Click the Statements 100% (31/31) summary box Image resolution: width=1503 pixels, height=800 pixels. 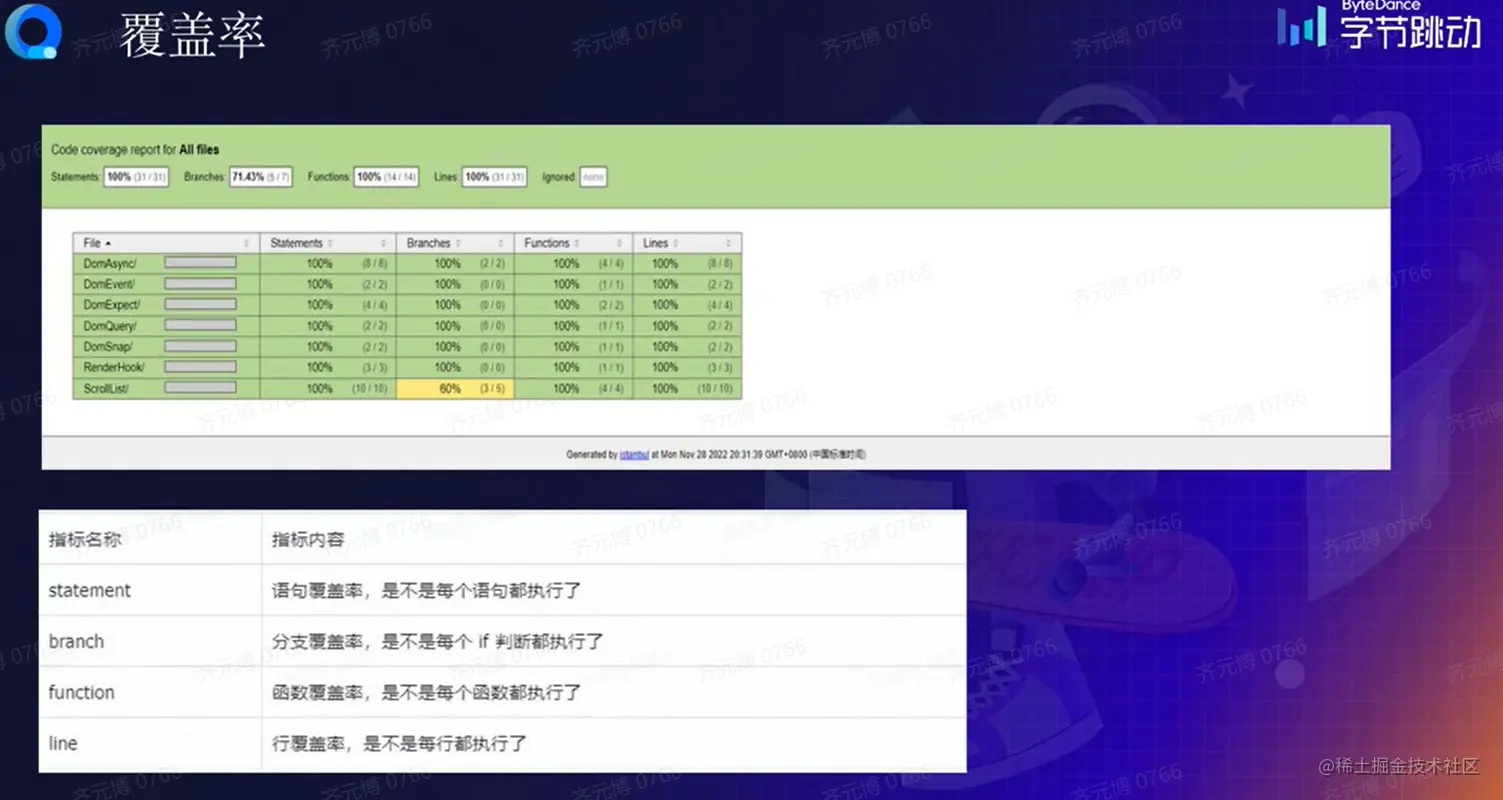(x=135, y=177)
